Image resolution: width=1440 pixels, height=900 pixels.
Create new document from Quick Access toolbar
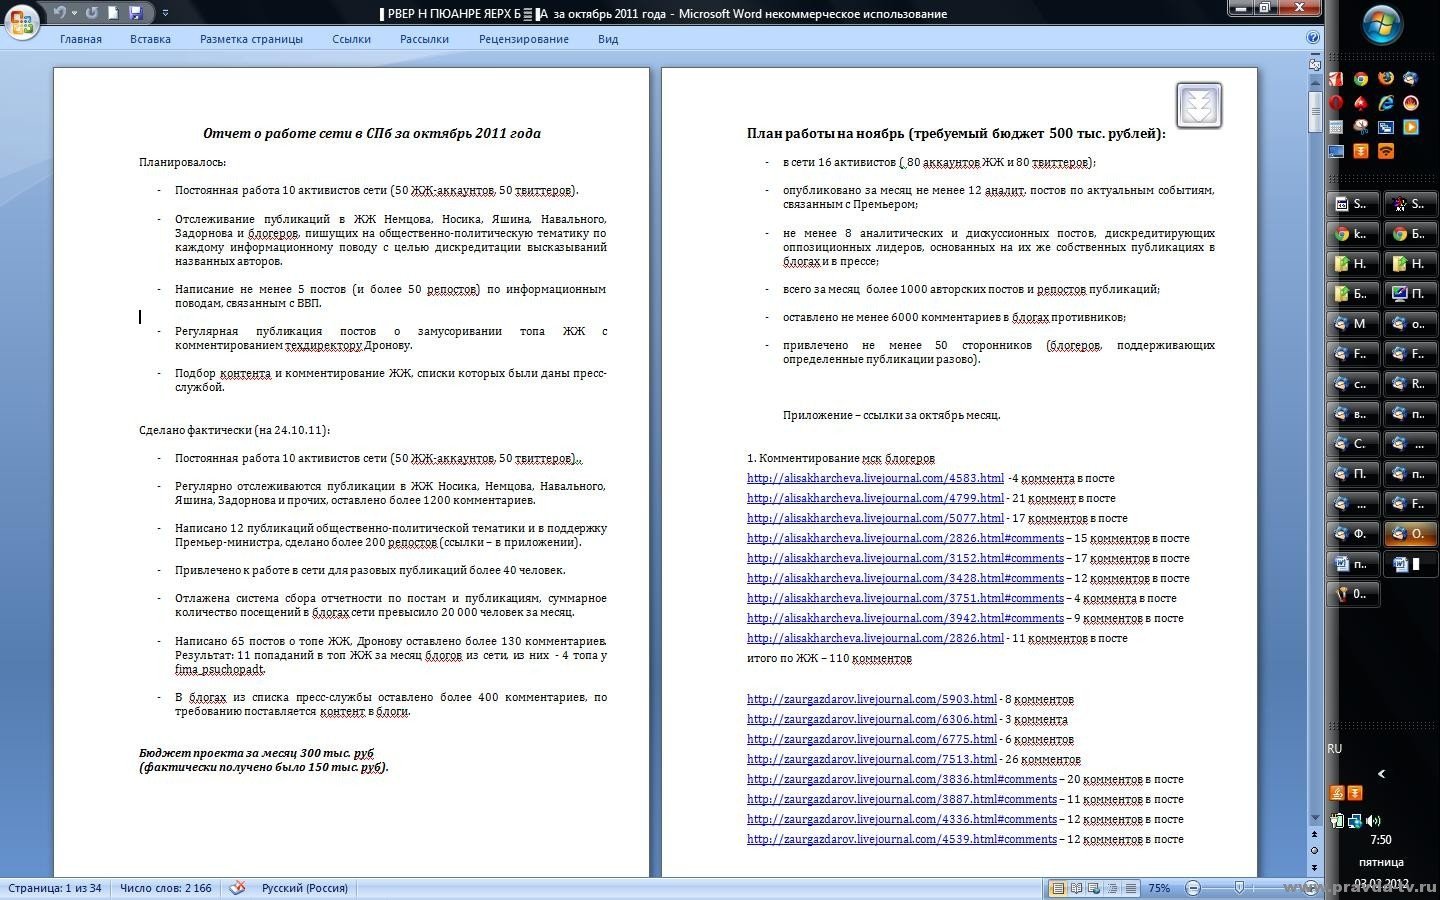(x=113, y=13)
